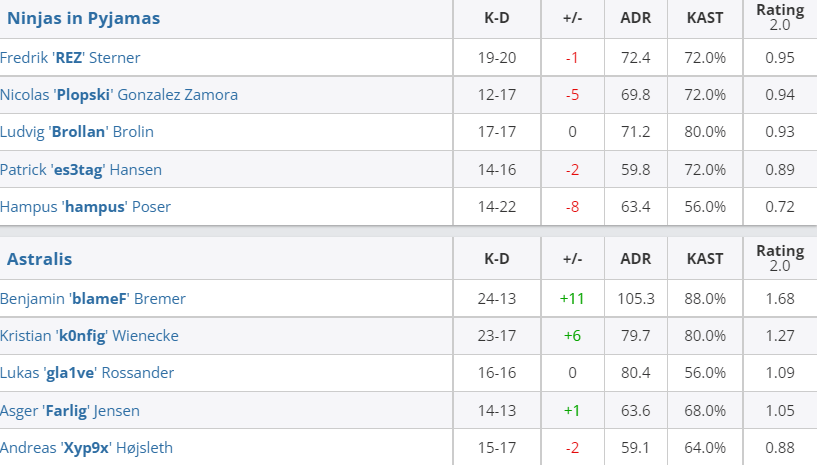Select the Ludvig 'Brollan' Brolin player link

tap(77, 132)
